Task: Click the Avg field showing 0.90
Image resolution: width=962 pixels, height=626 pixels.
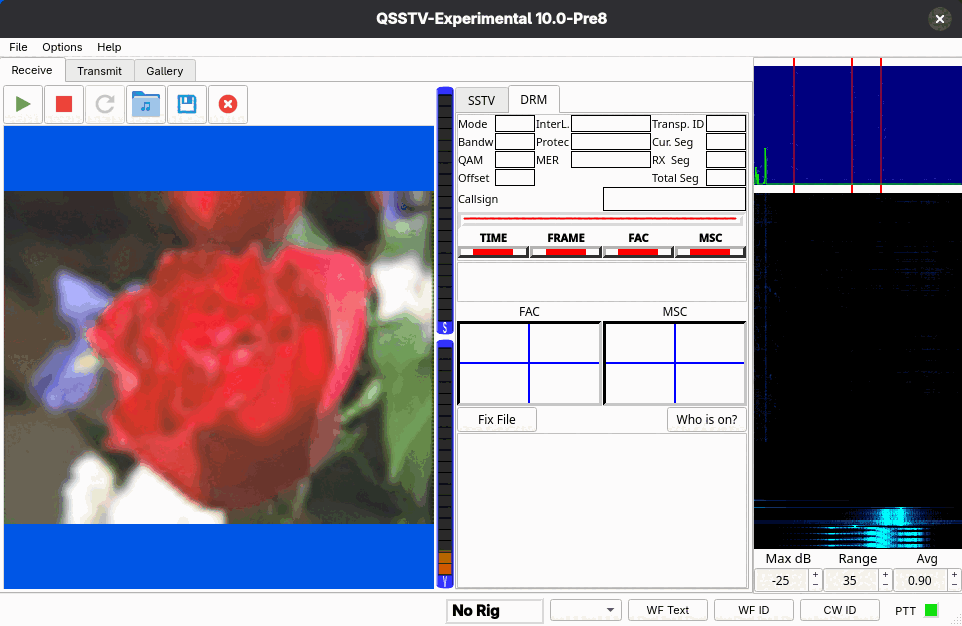Action: click(920, 581)
